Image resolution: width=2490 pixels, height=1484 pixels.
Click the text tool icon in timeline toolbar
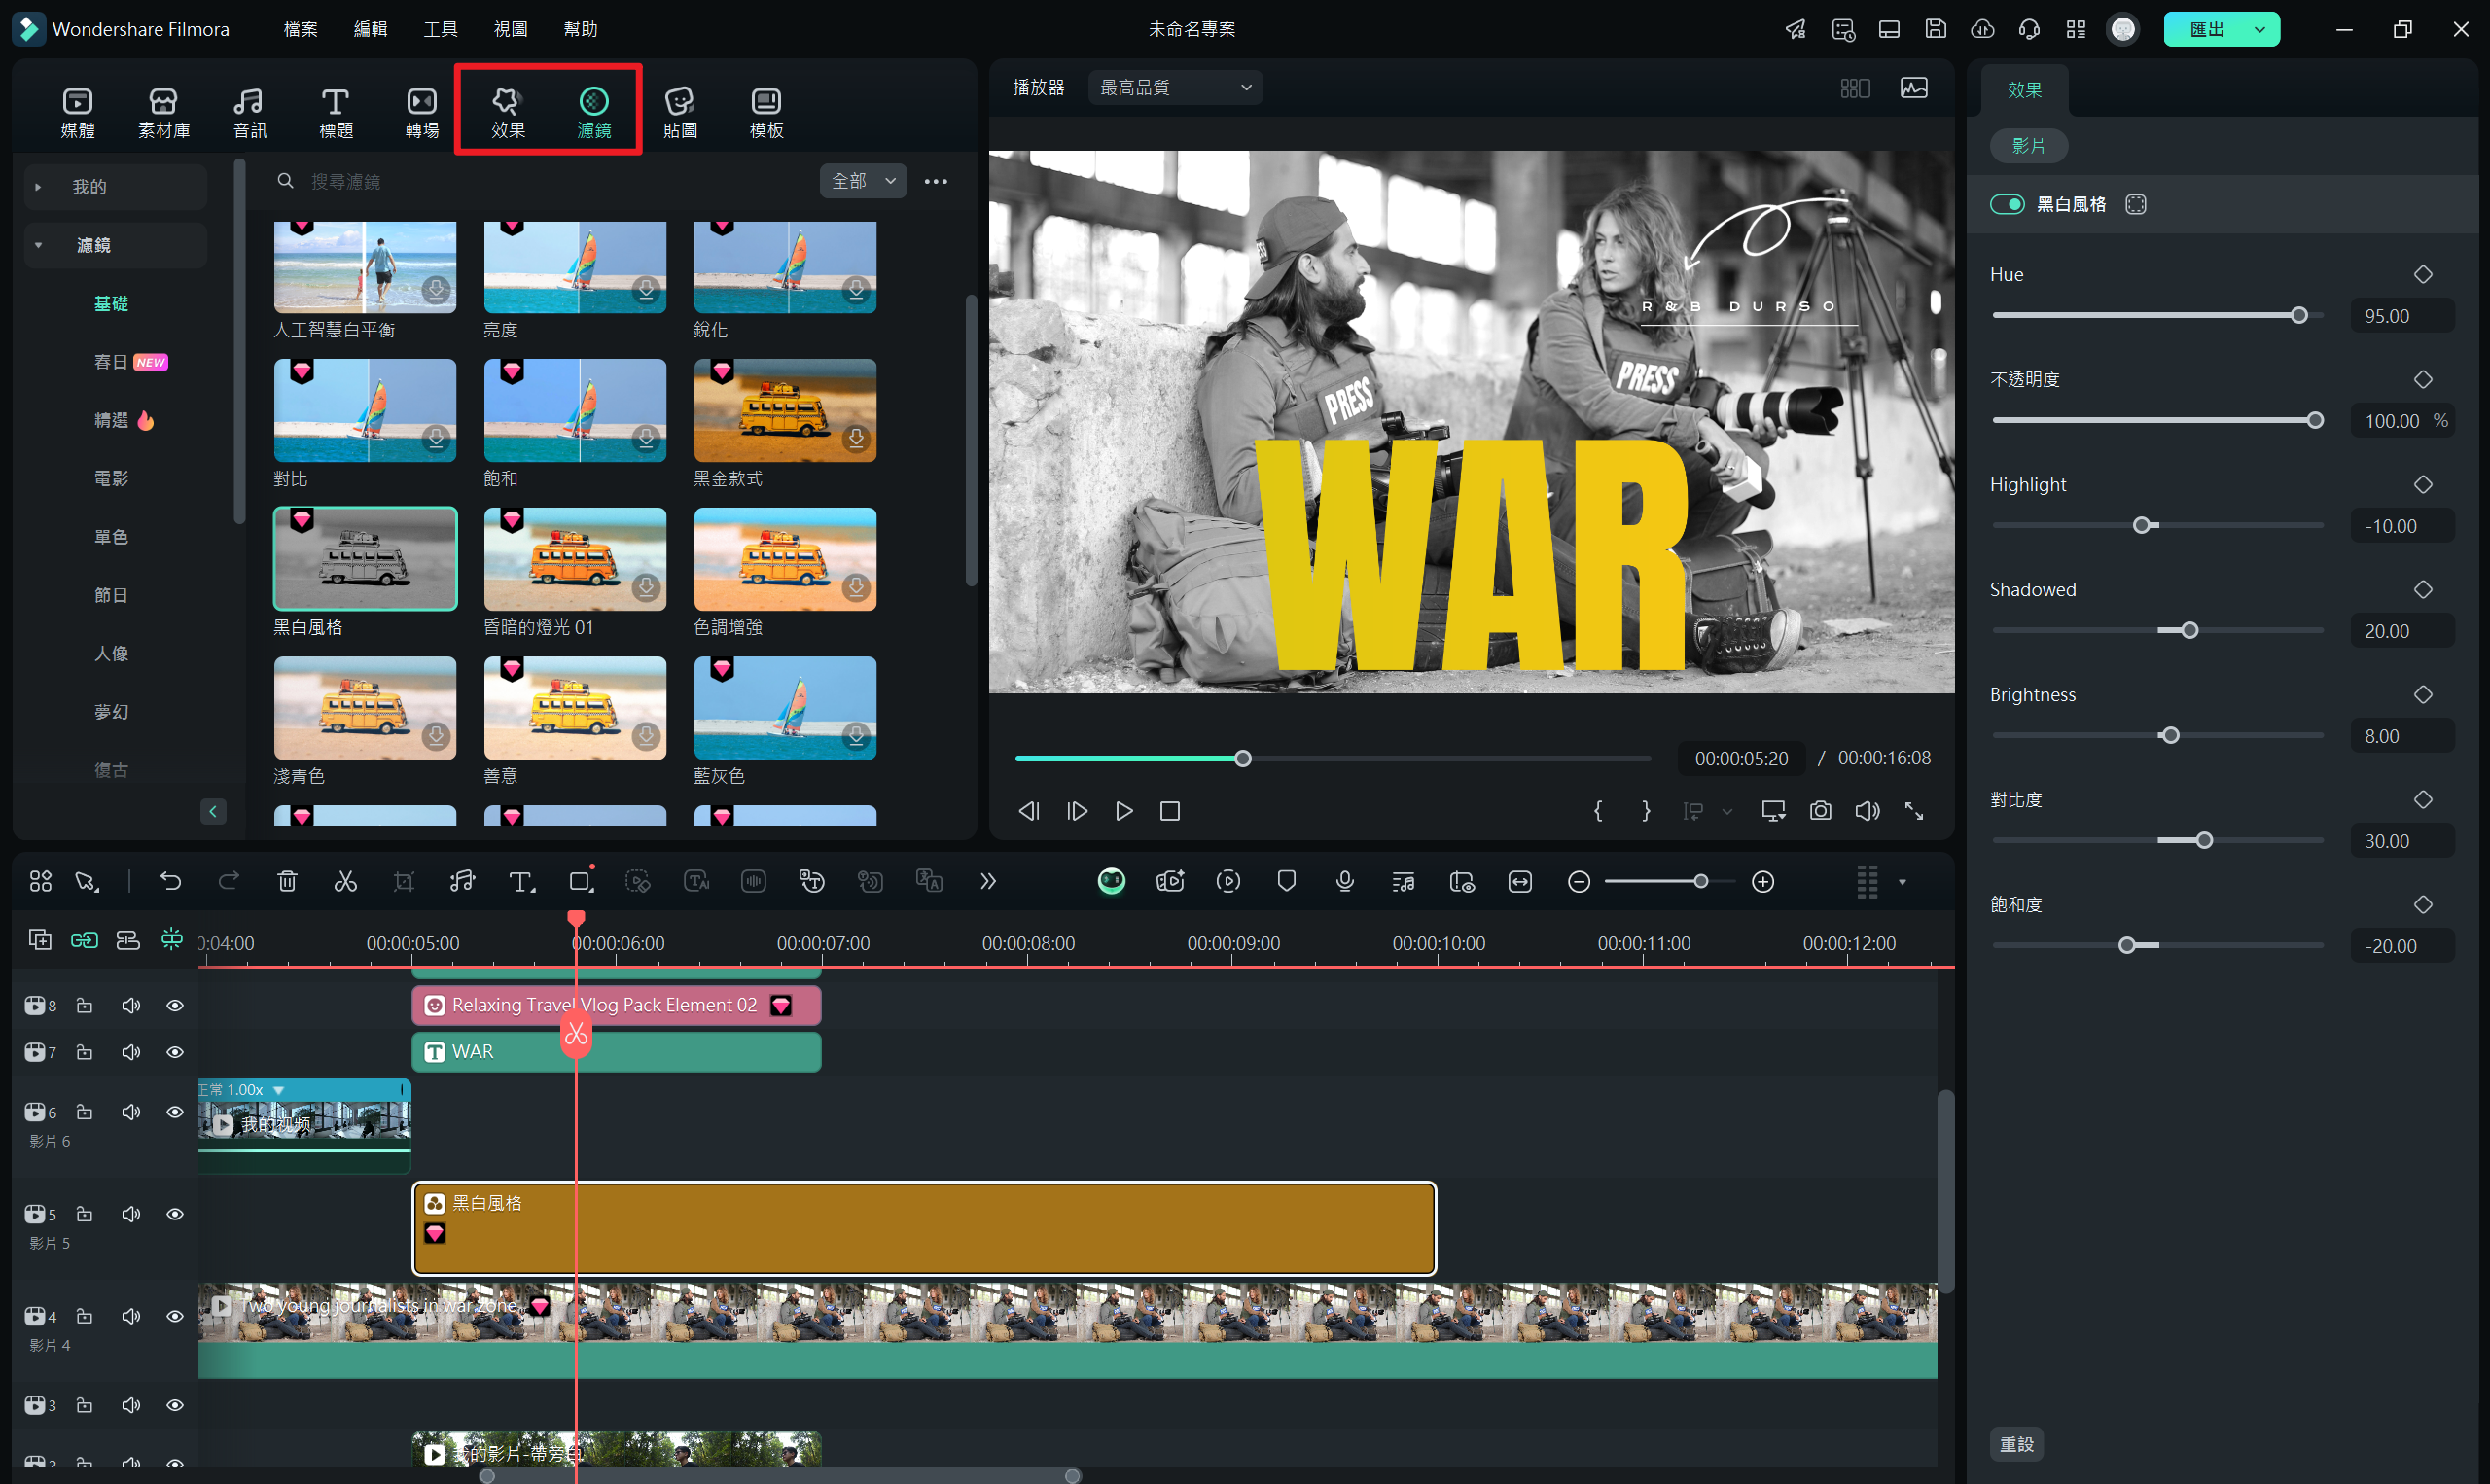point(521,881)
